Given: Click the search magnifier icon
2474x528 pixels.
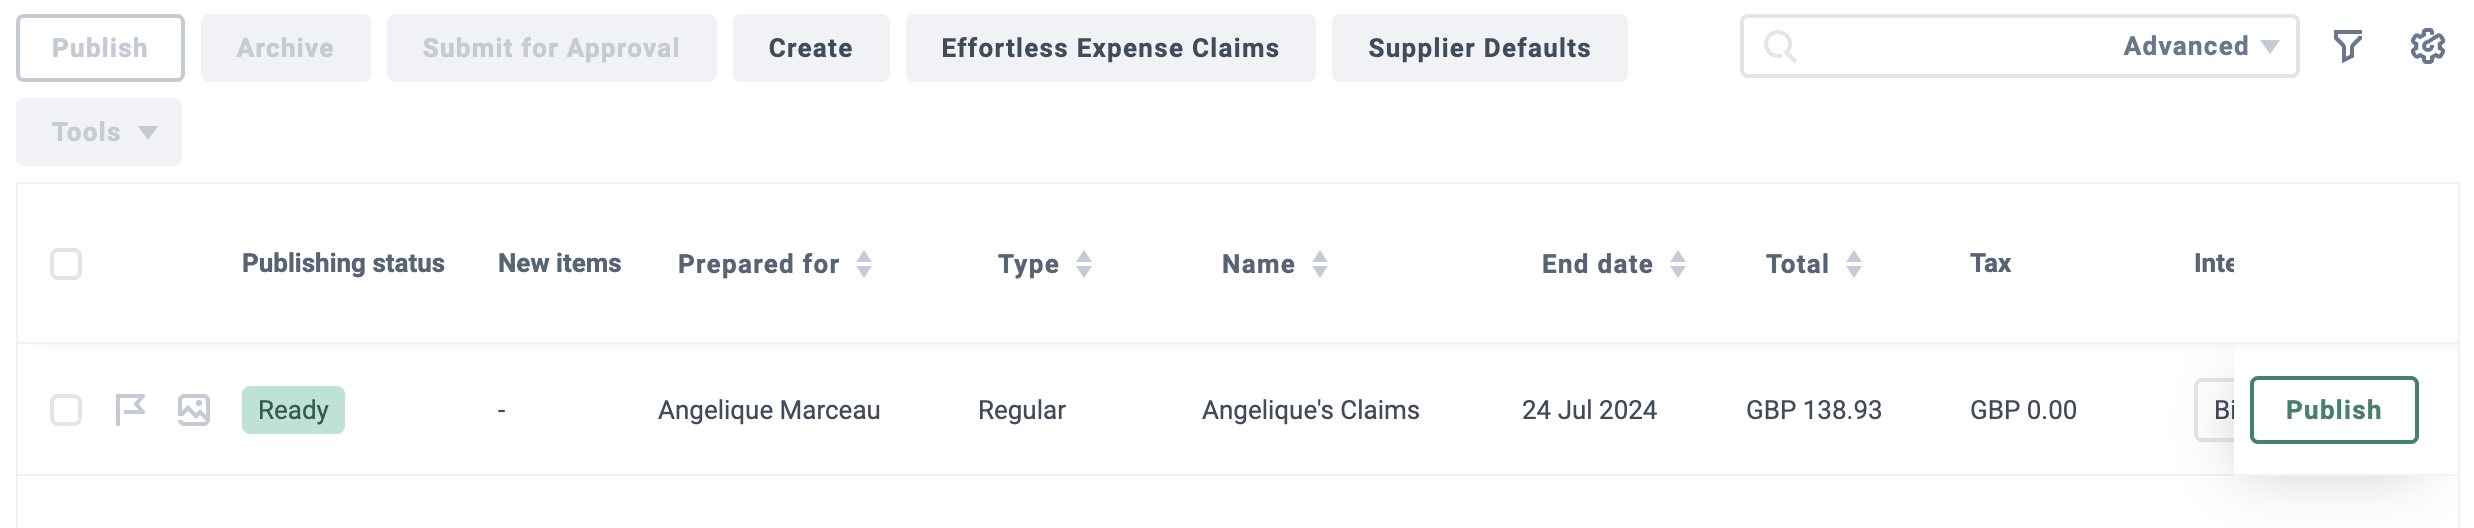Looking at the screenshot, I should [1779, 46].
